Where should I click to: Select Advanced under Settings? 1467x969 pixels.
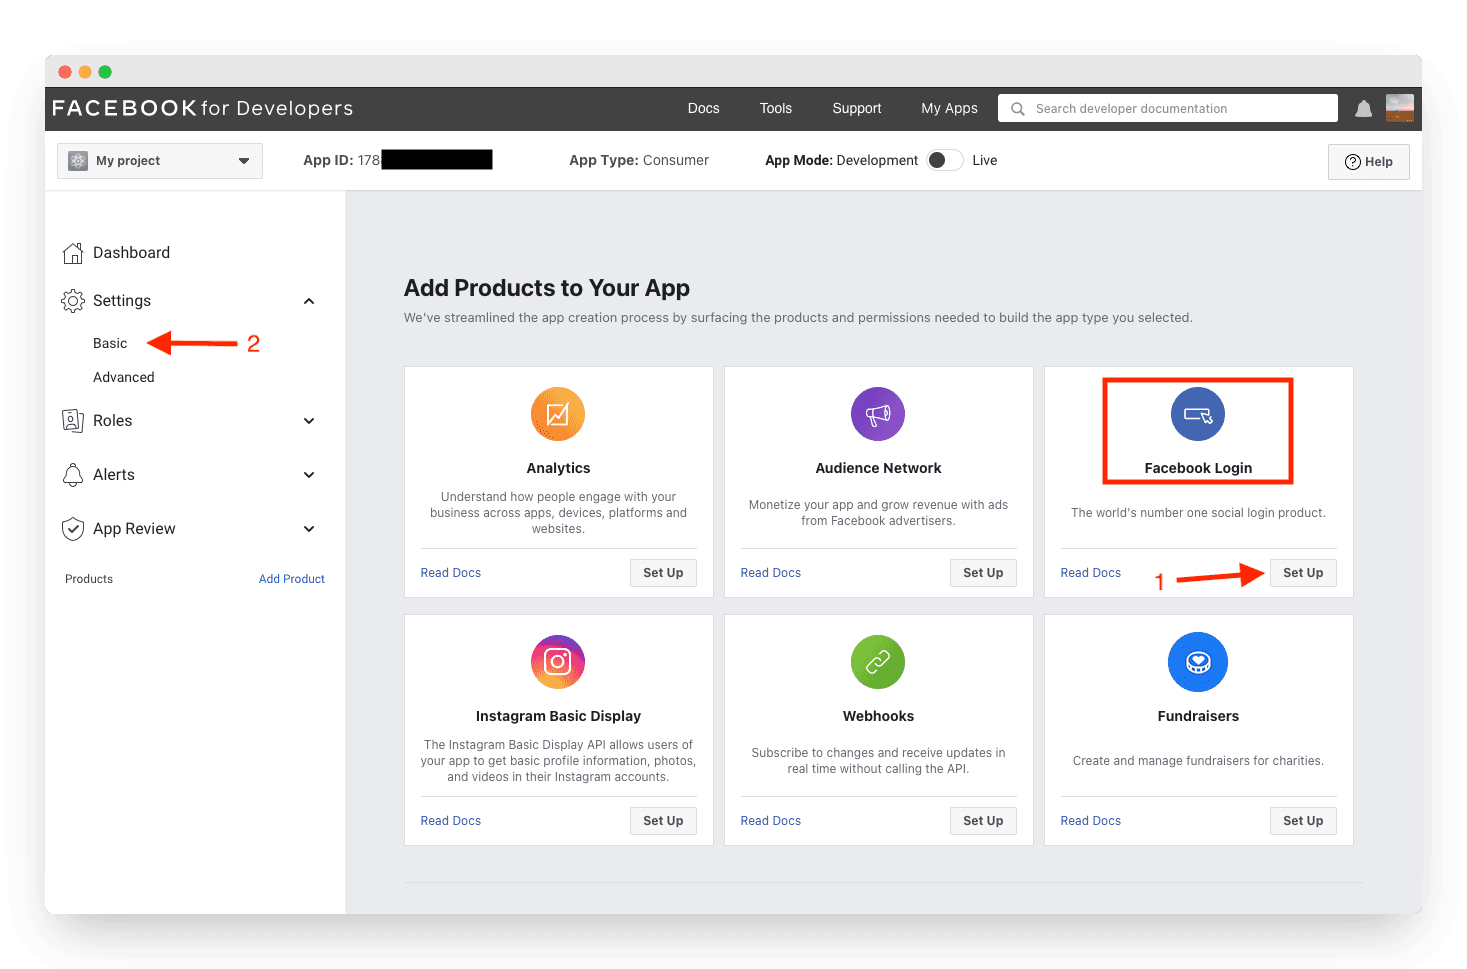[x=124, y=377]
